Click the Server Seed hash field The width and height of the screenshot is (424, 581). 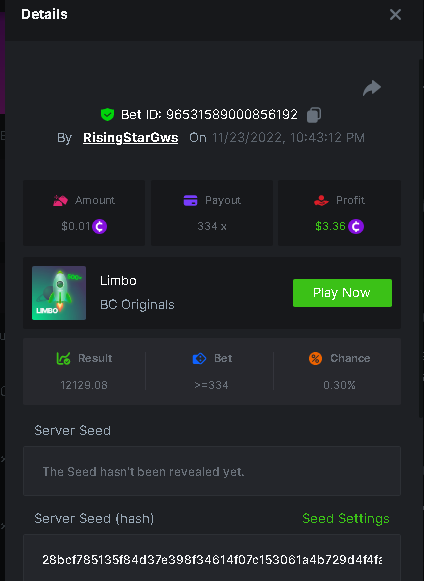point(212,559)
